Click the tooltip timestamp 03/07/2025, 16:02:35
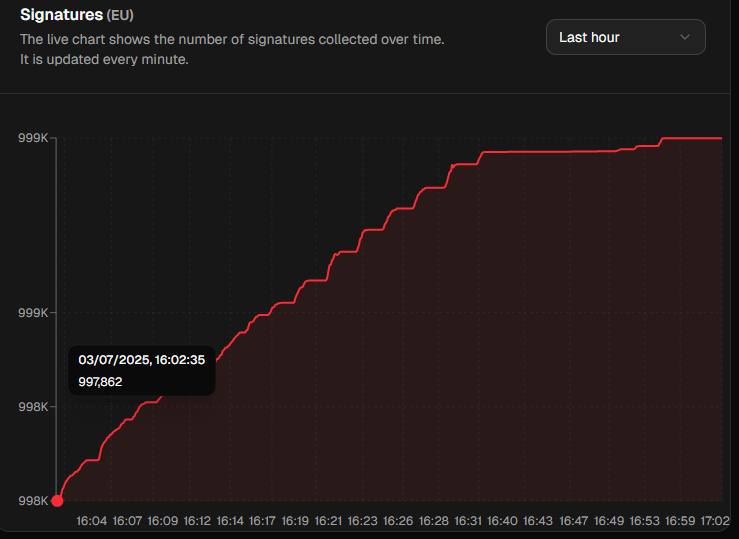 141,360
